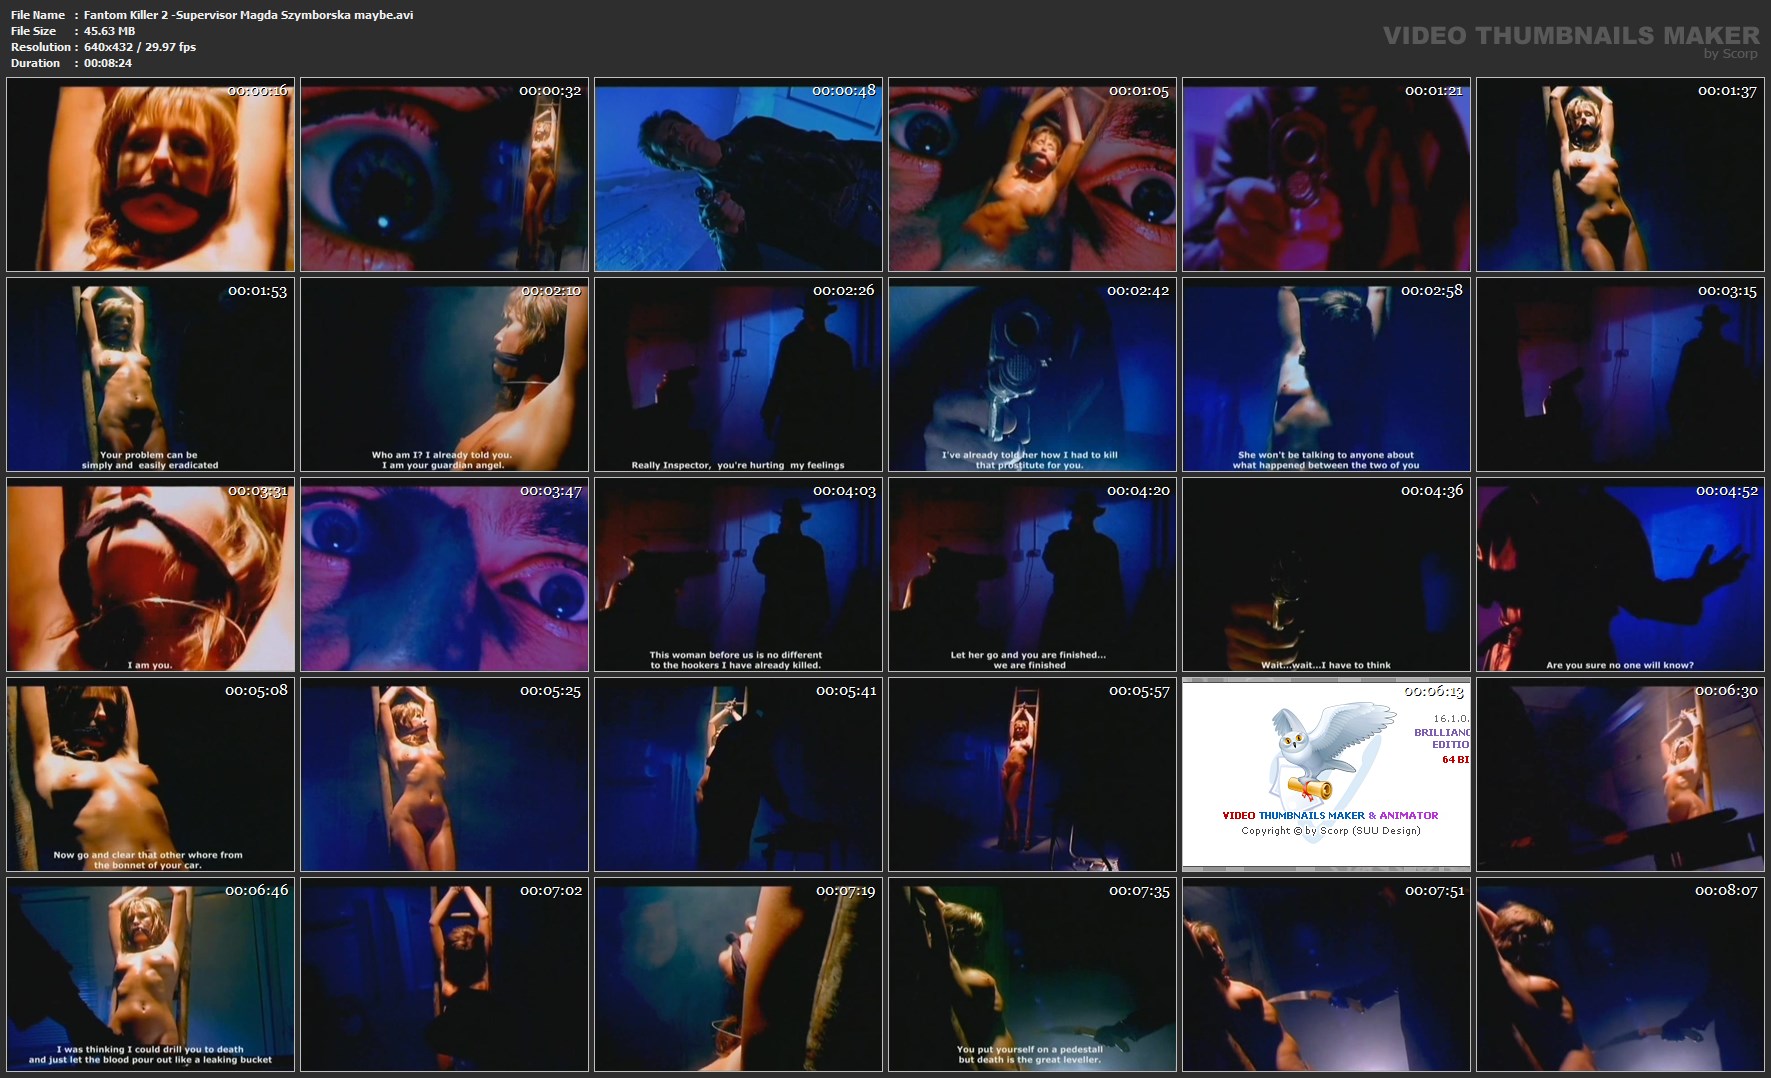Select the thumbnail timestamped 00:04:20
This screenshot has height=1078, width=1771.
pos(1033,575)
